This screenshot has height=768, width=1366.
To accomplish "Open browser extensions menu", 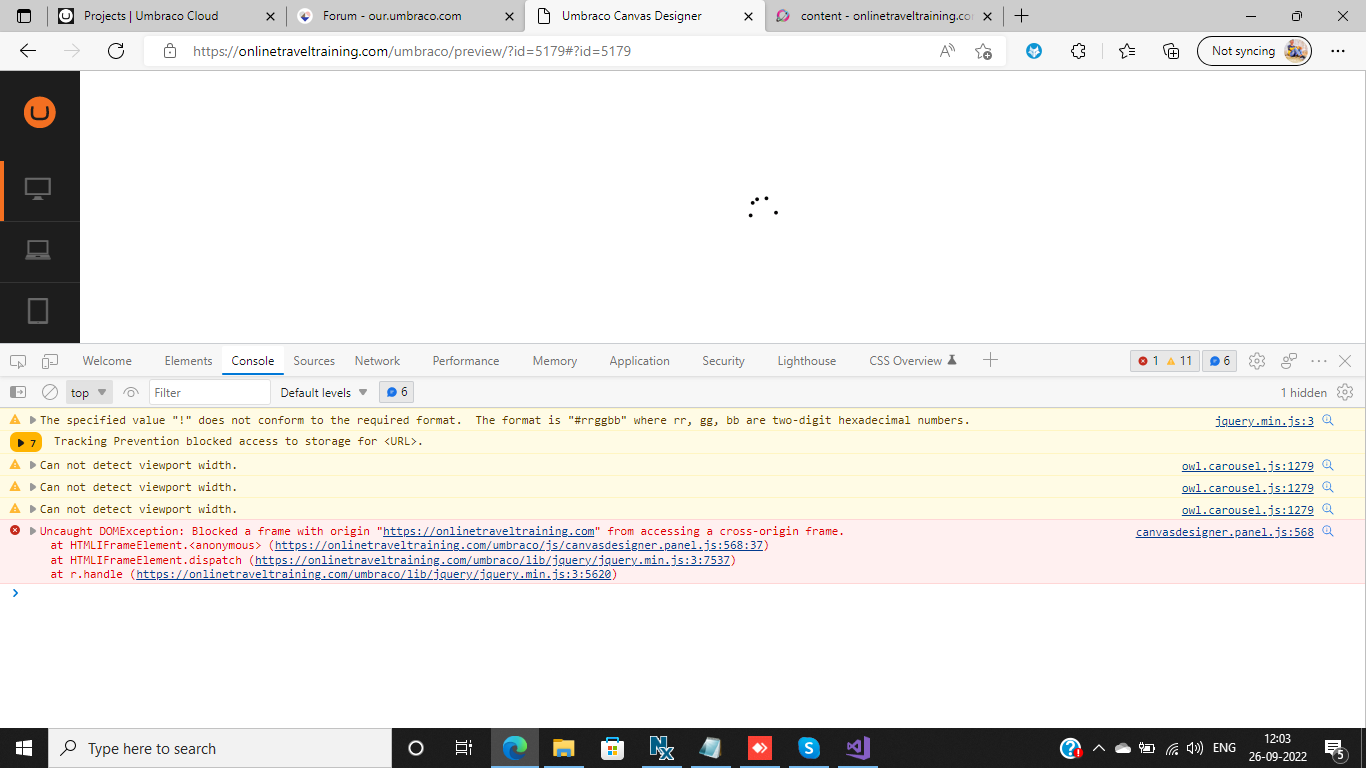I will click(x=1078, y=51).
